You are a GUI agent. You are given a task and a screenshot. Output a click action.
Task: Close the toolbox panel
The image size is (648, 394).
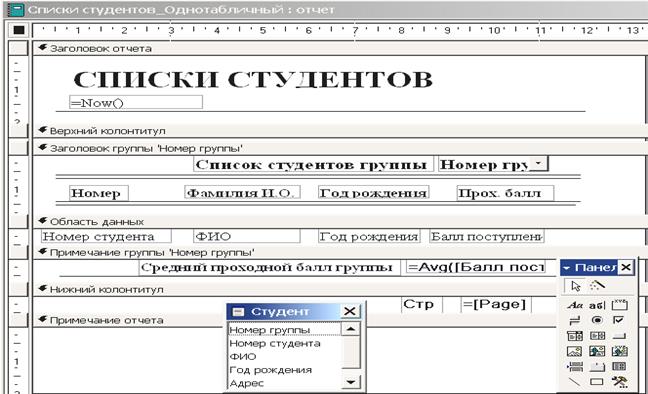[626, 267]
